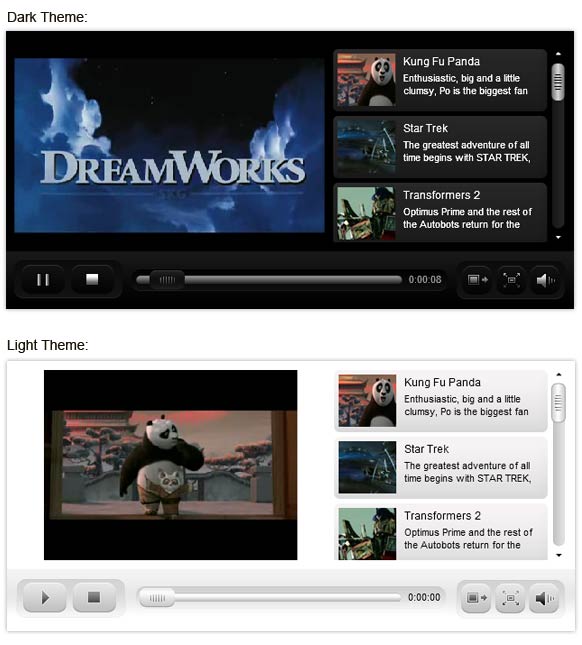This screenshot has height=645, width=582.
Task: Click stop button in light theme player
Action: coord(94,597)
